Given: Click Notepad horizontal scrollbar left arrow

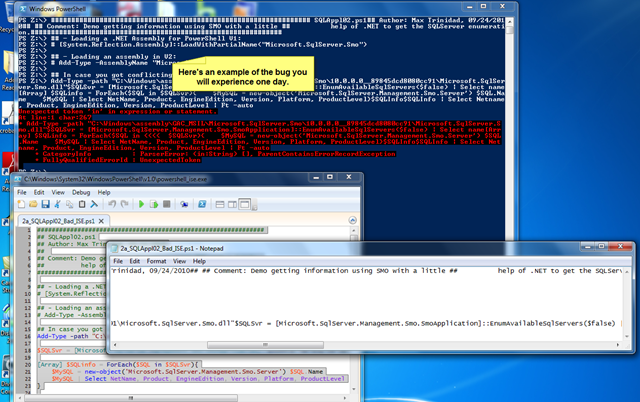Looking at the screenshot, I should 115,345.
